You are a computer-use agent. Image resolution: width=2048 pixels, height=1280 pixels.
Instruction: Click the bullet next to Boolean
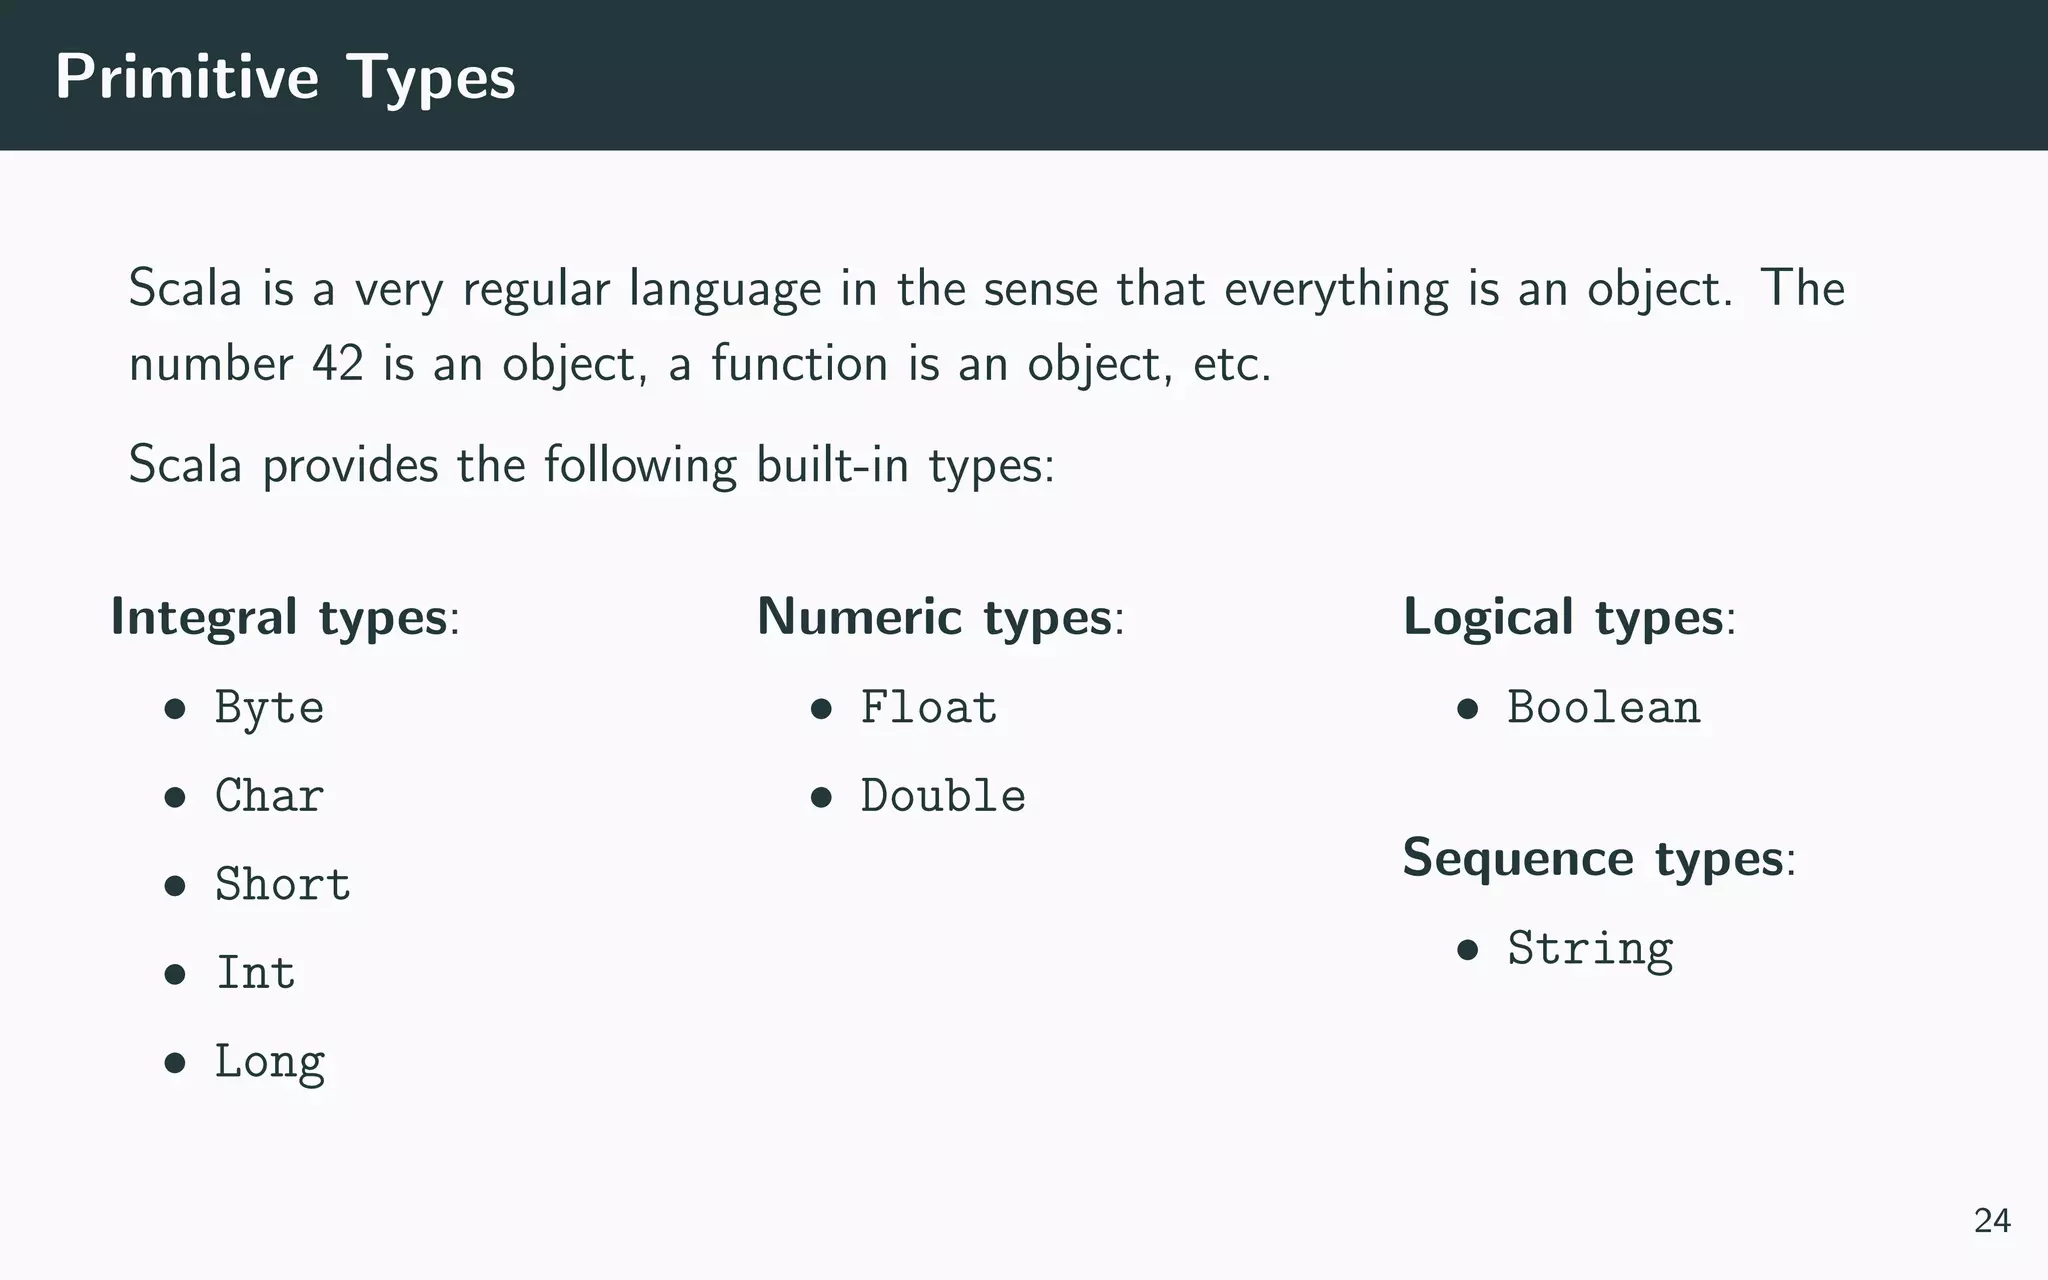click(x=1467, y=710)
